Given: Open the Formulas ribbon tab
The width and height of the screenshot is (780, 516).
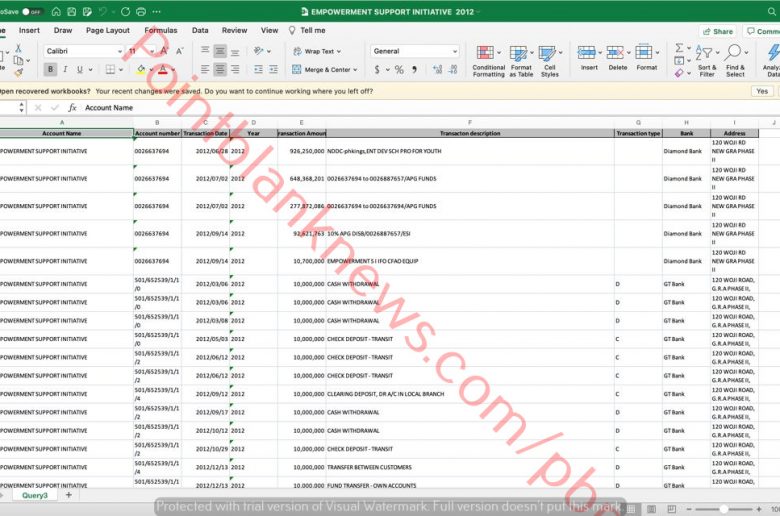Looking at the screenshot, I should (x=160, y=30).
